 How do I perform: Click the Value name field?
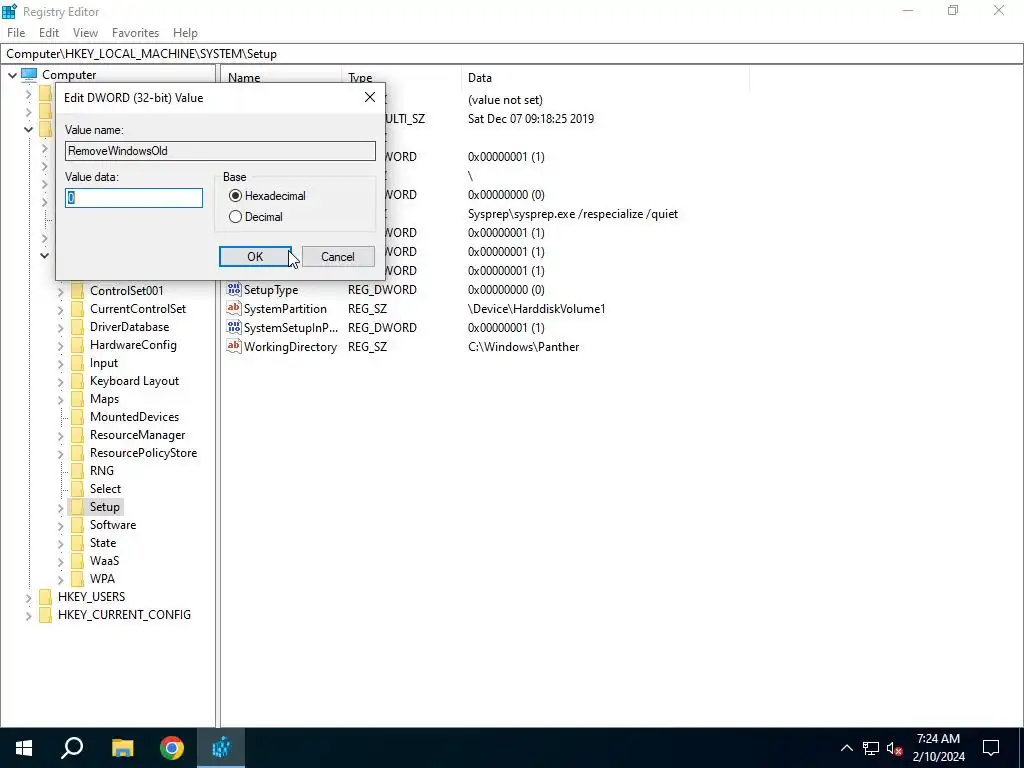220,151
